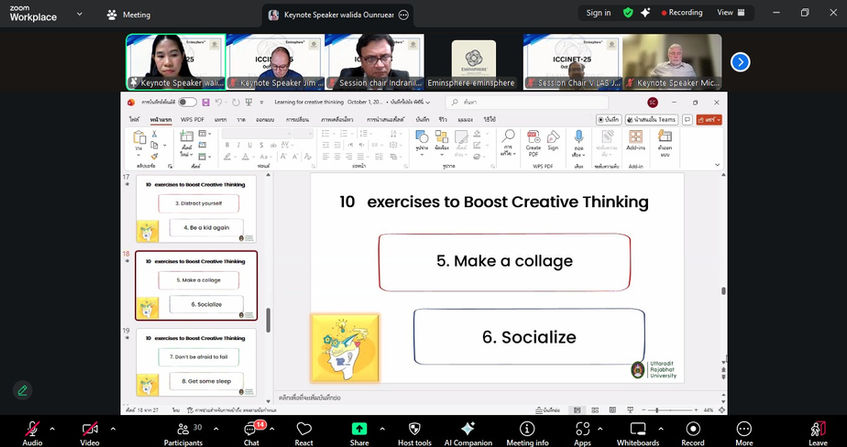Click the PowerPoint comments button
This screenshot has height=447, width=847.
(x=687, y=120)
